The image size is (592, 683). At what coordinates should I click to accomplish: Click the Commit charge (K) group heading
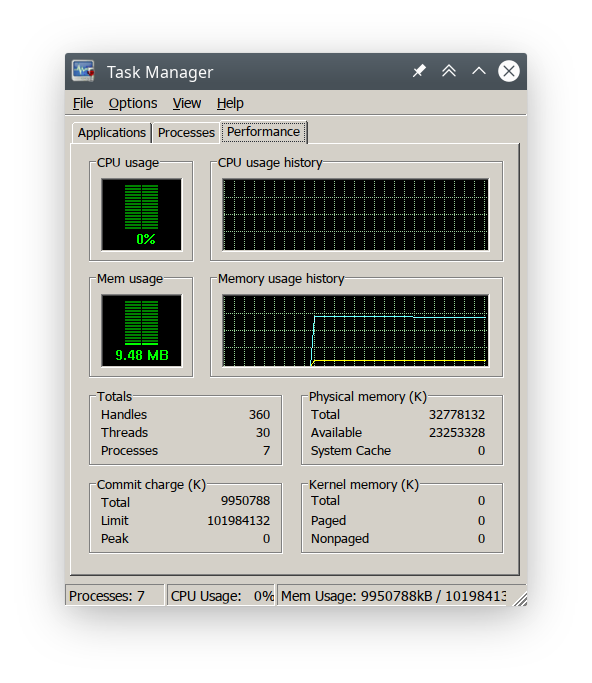click(151, 484)
